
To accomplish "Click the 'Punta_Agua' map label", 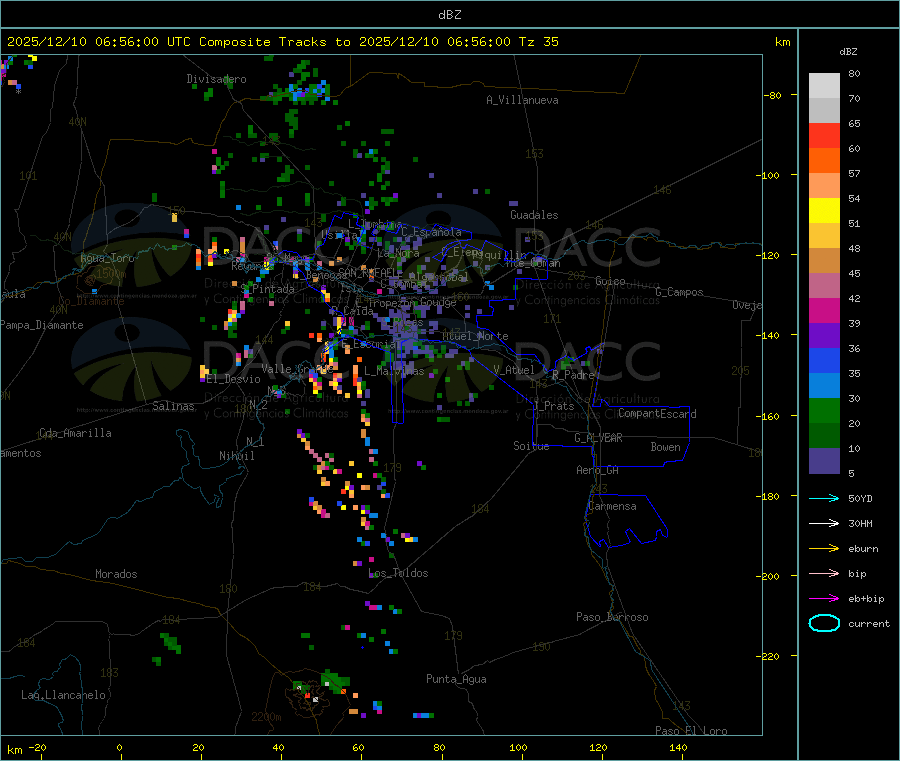I will 456,679.
